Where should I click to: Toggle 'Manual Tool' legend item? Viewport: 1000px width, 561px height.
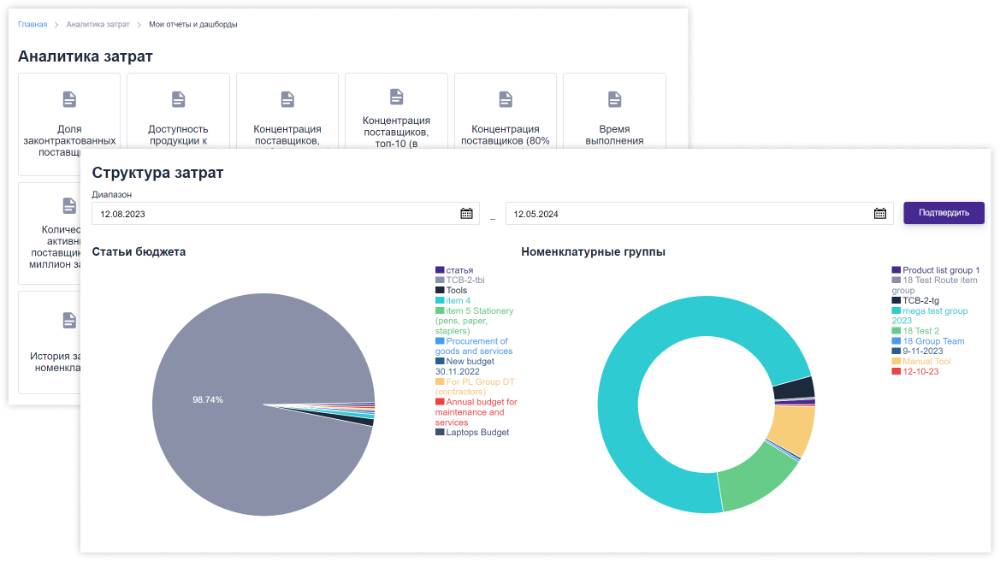926,361
